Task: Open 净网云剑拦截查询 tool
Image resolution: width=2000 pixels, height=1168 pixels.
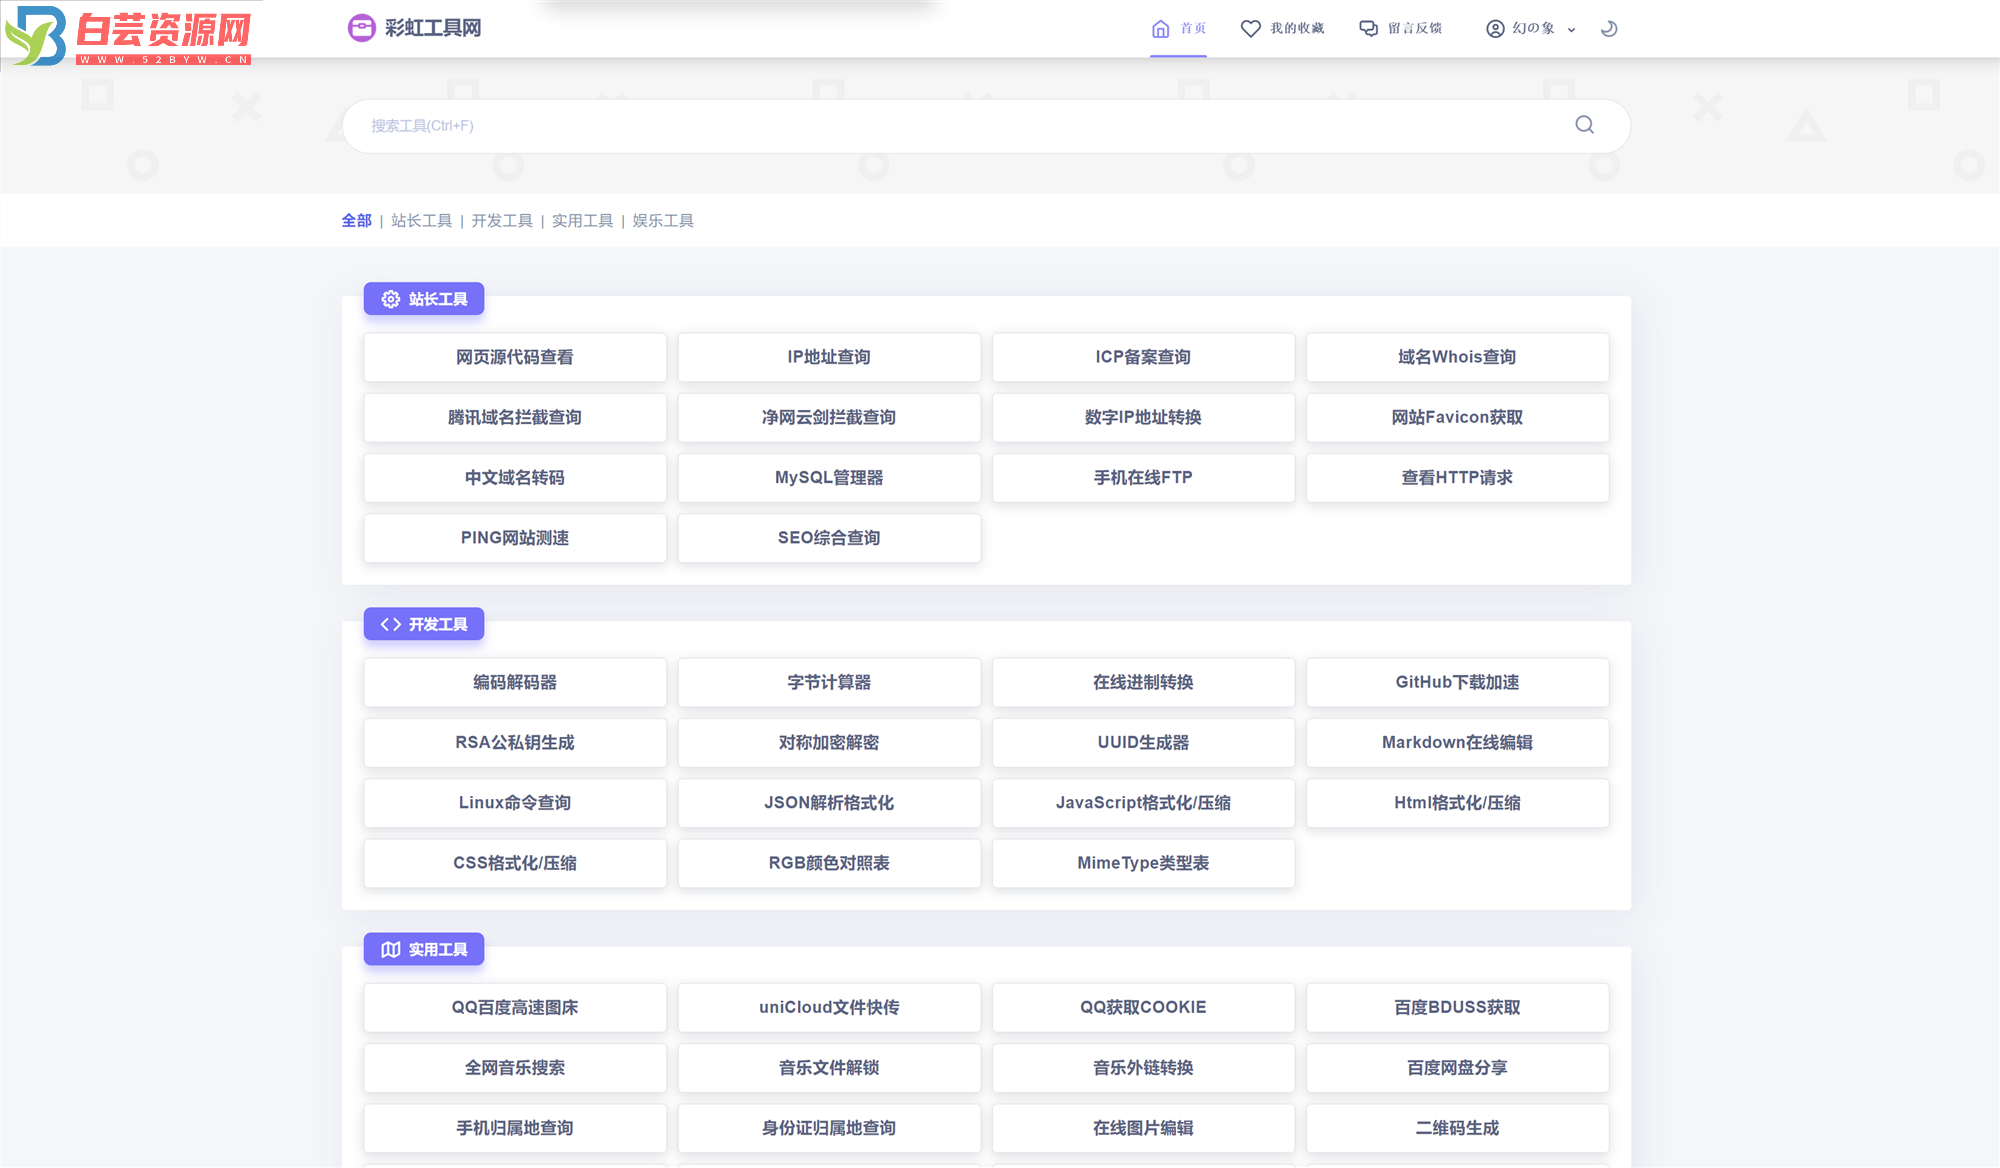Action: click(829, 417)
